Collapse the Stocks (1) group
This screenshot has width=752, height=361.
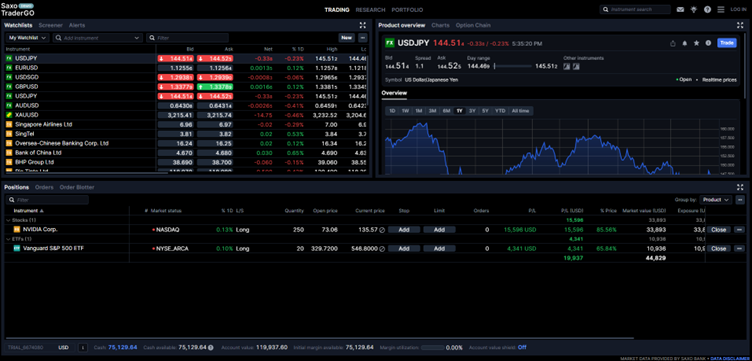8,220
